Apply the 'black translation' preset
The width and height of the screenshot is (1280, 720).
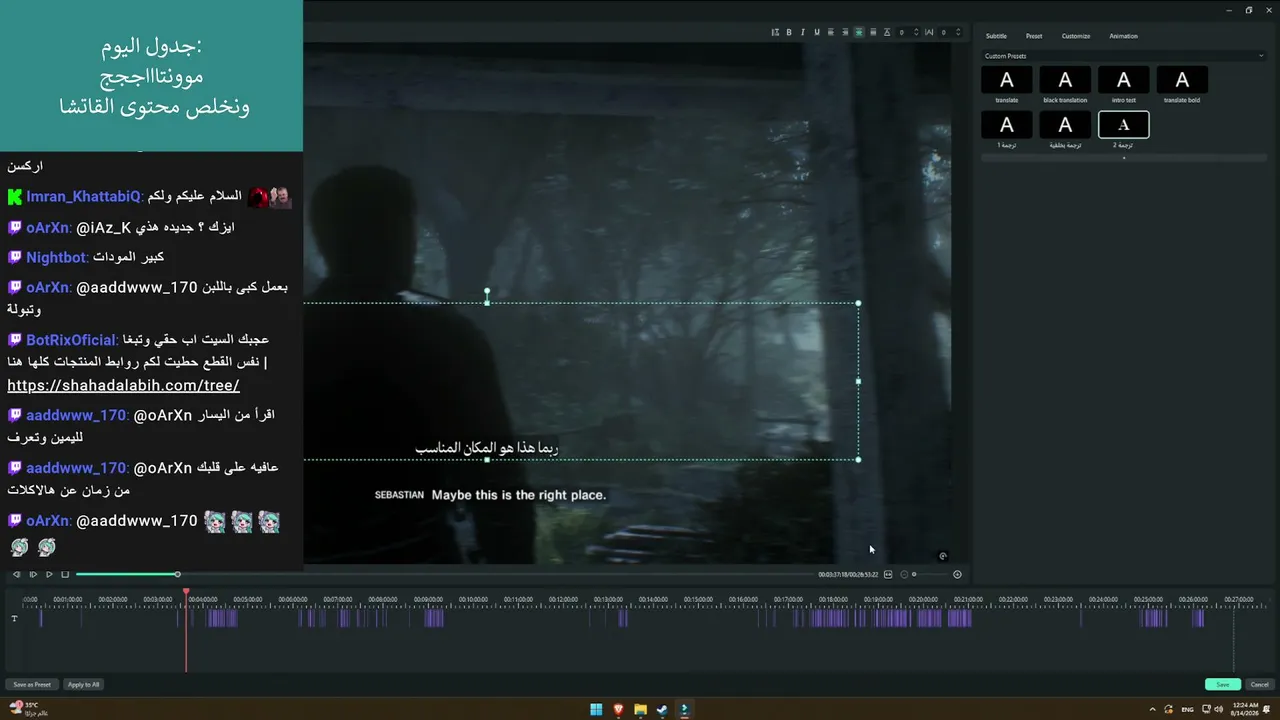click(x=1065, y=81)
